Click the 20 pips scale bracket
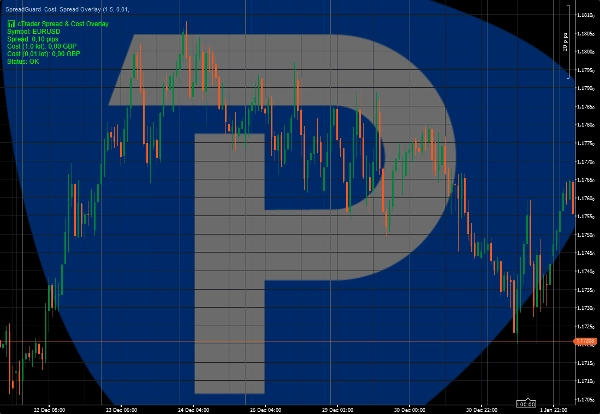The width and height of the screenshot is (600, 414). (568, 45)
